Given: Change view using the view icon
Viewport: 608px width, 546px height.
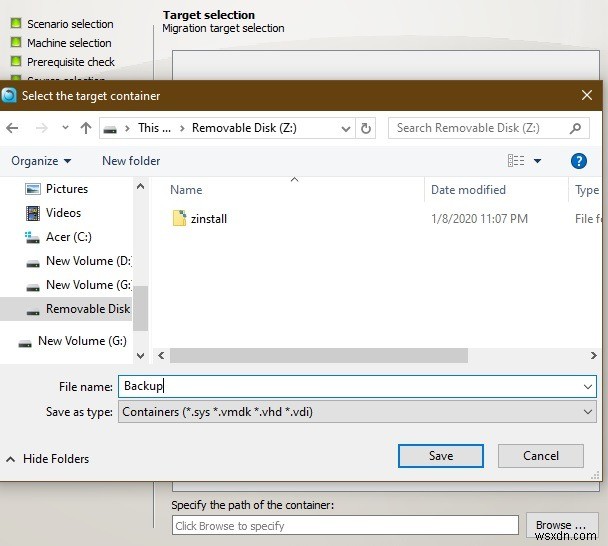Looking at the screenshot, I should (516, 161).
